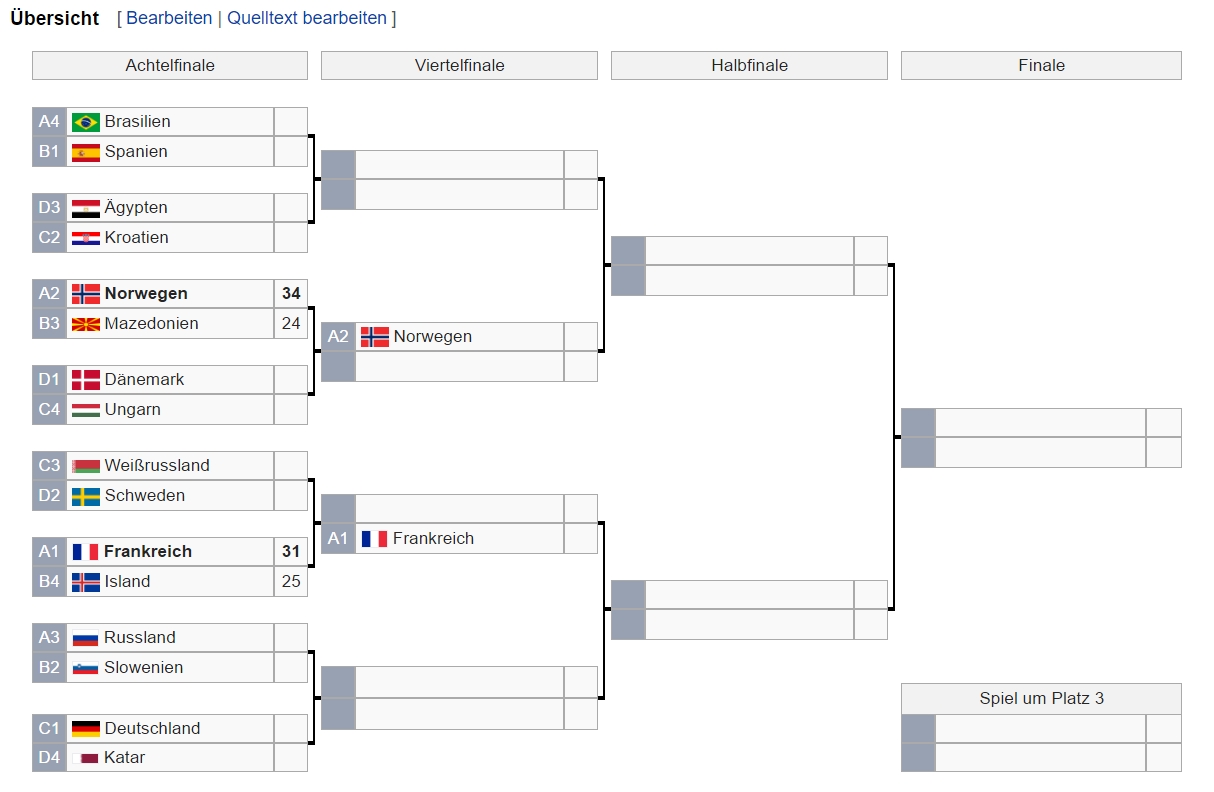Click the Spiel um Platz 3 header

point(1041,699)
